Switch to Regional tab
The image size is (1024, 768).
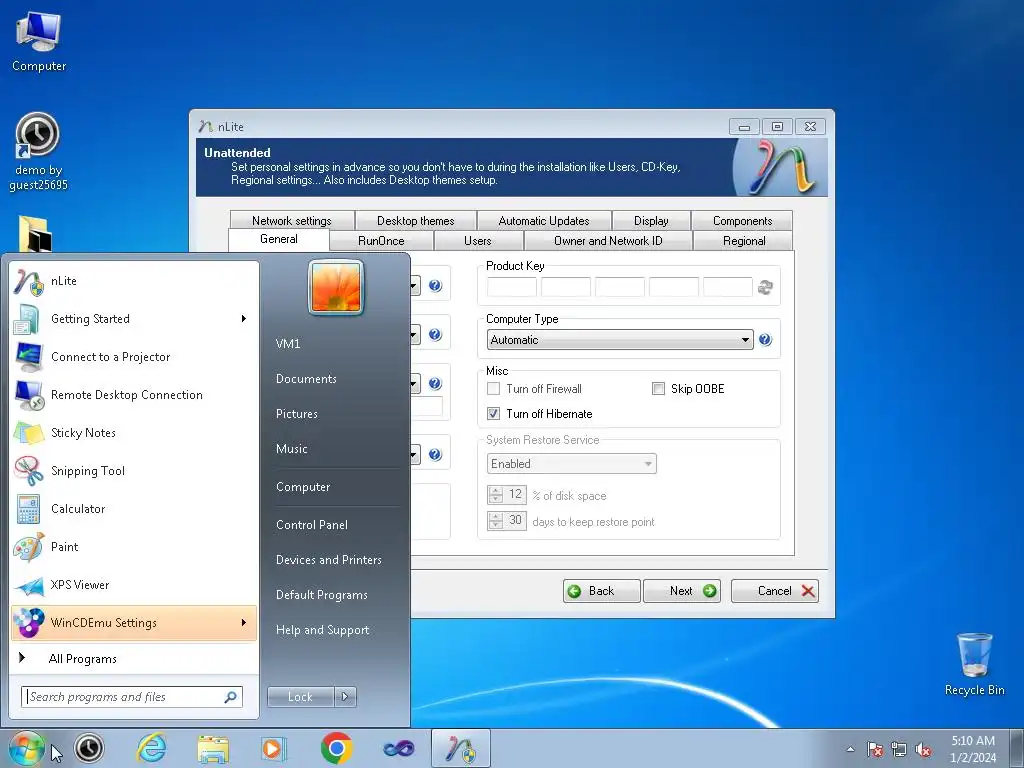click(744, 240)
